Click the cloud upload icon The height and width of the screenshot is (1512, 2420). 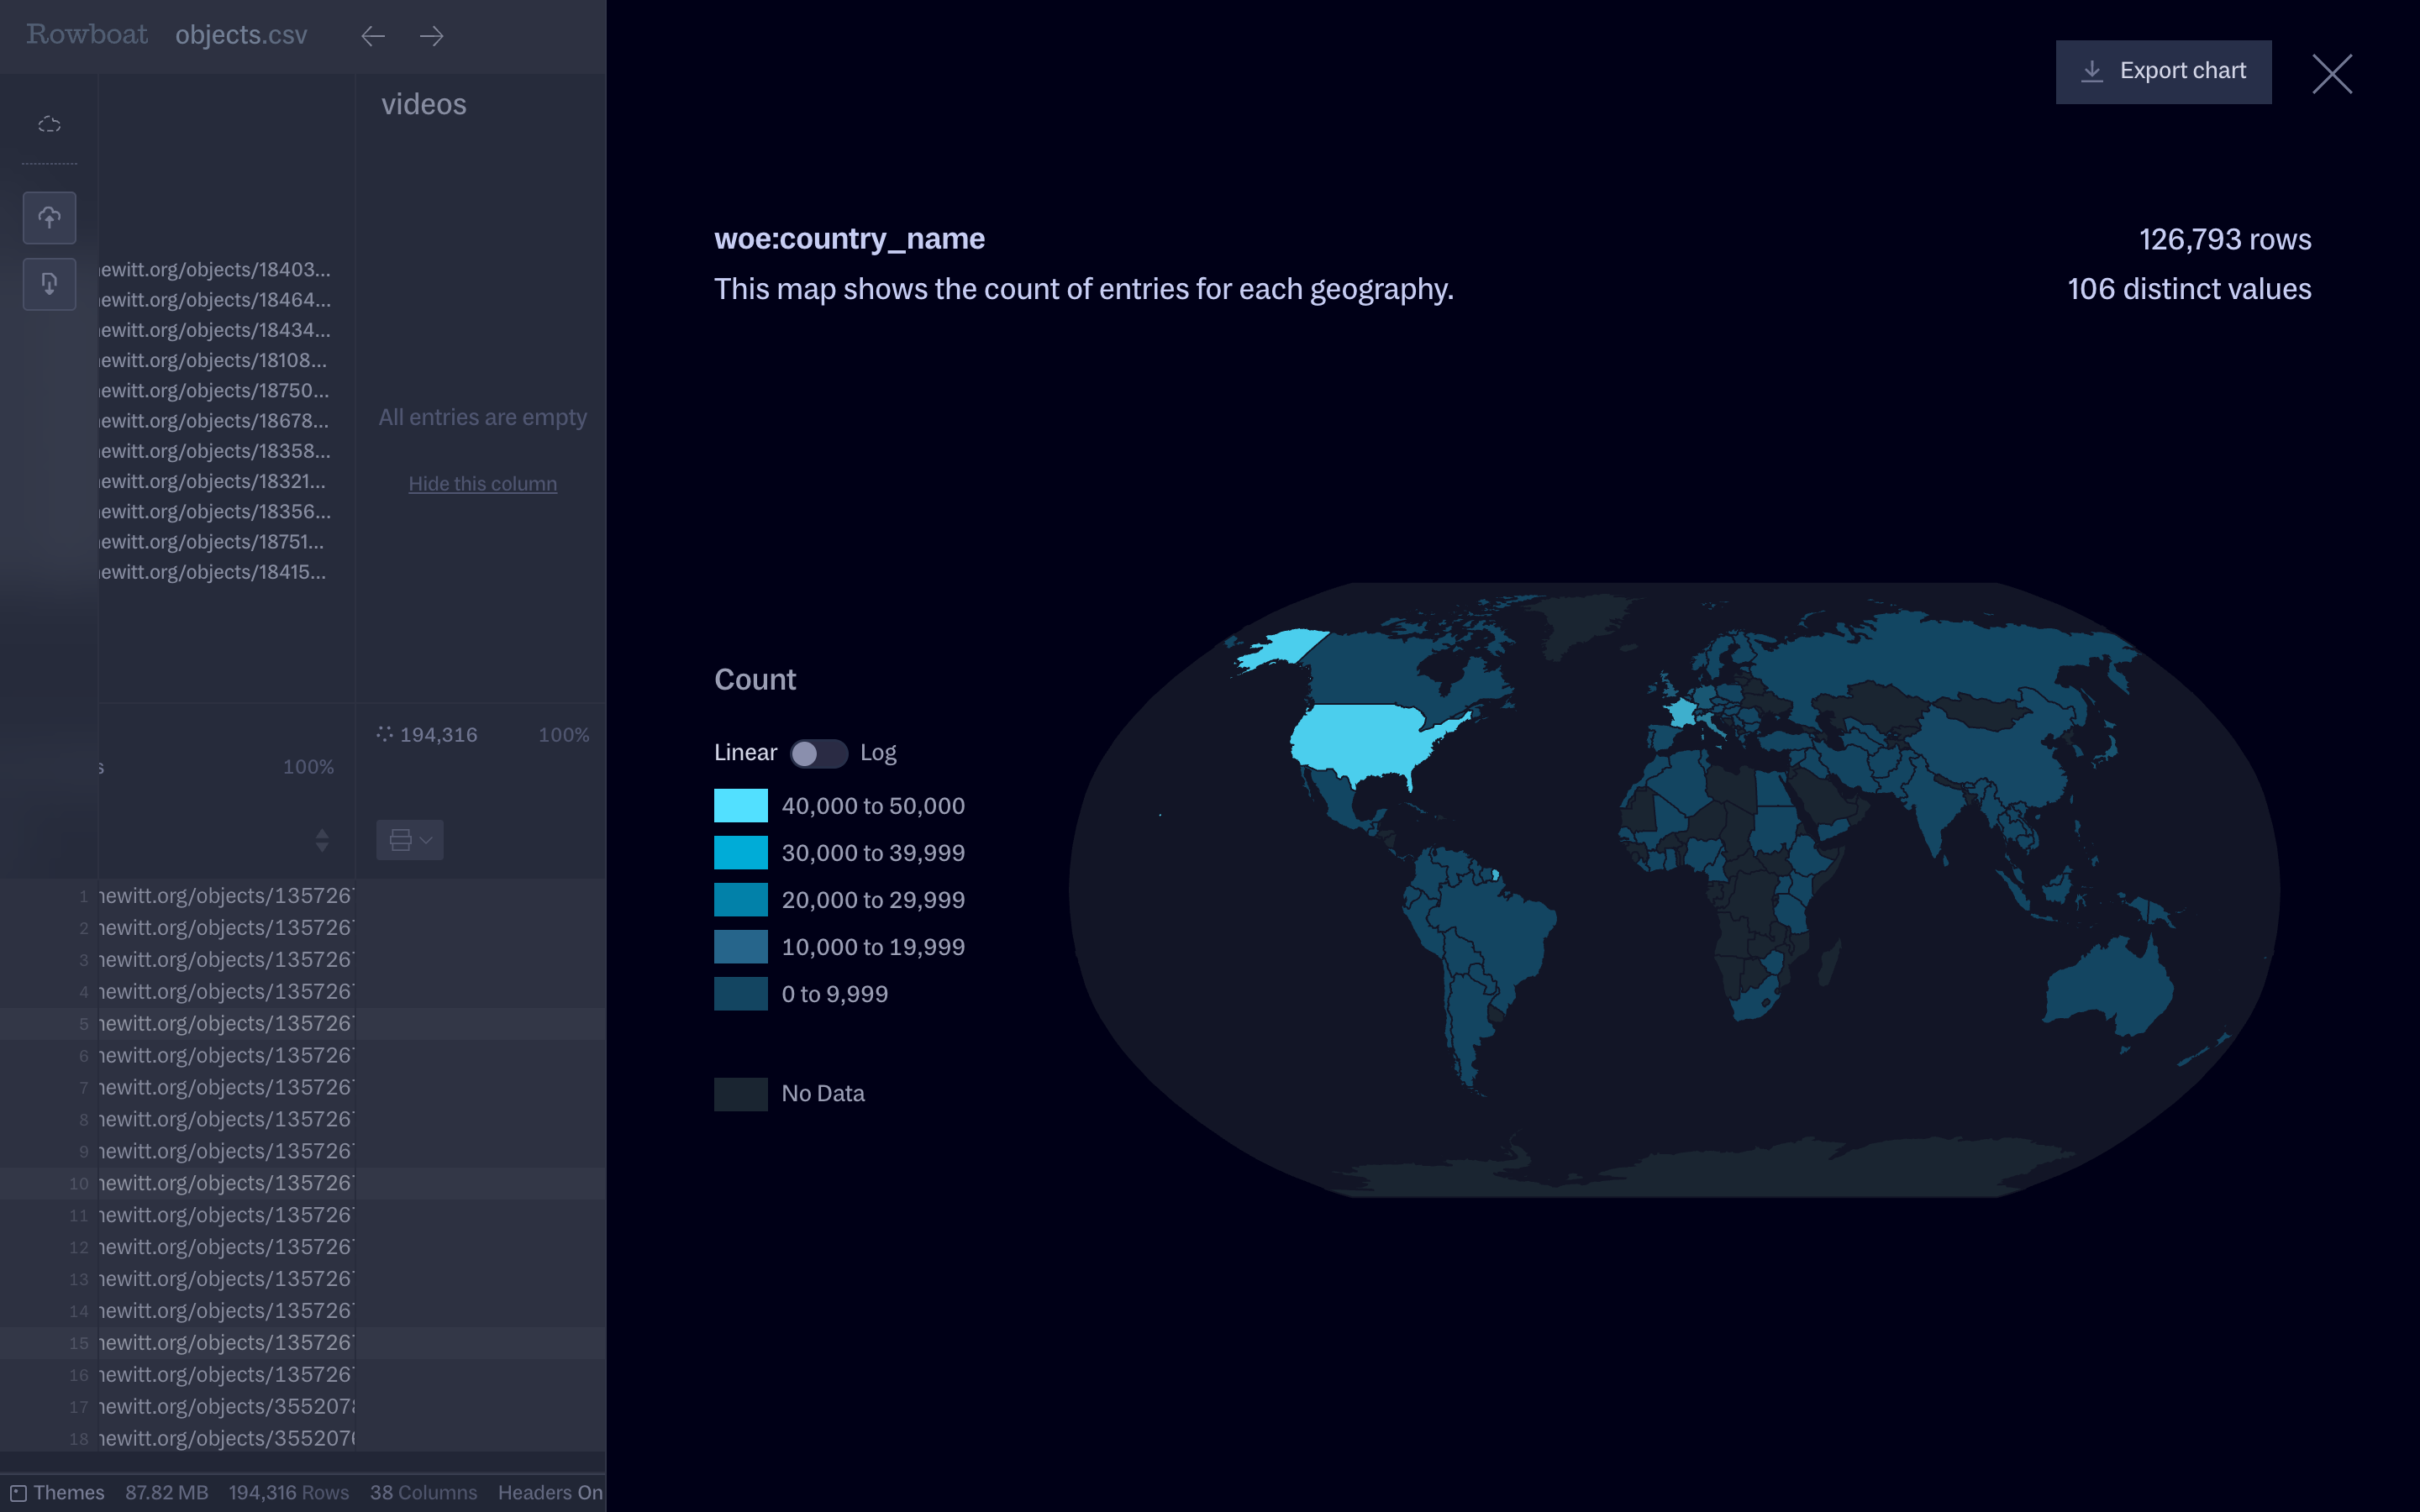(49, 217)
